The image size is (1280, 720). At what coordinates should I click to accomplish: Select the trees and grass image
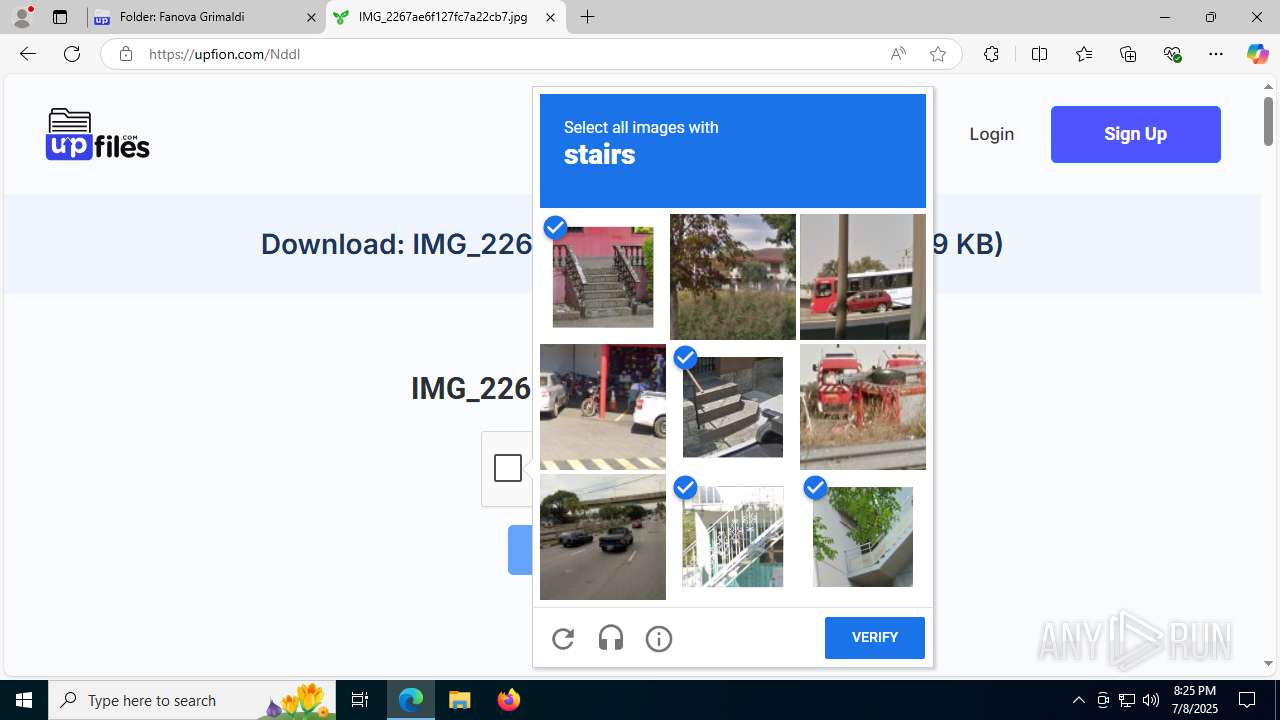click(733, 277)
